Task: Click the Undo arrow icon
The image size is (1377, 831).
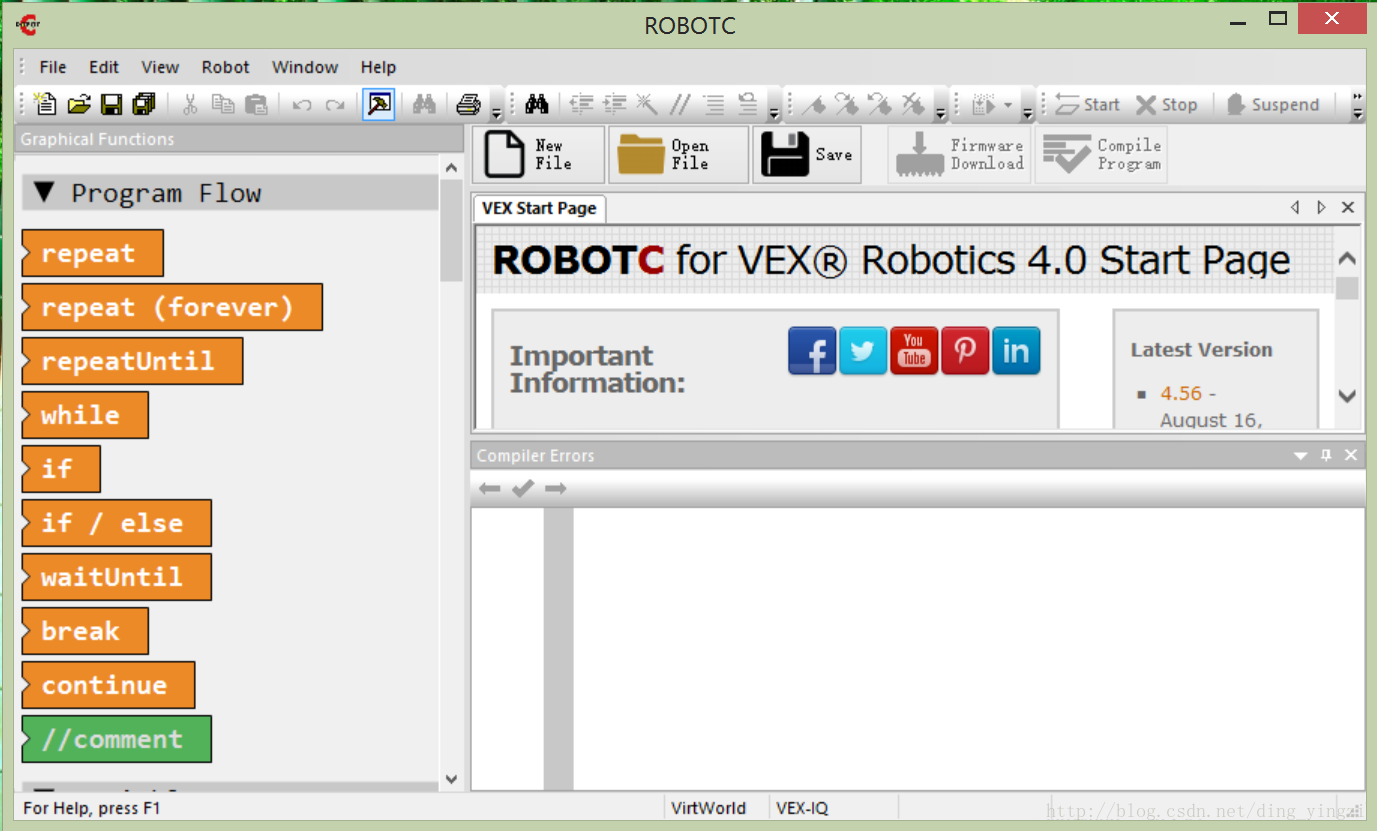Action: point(302,105)
